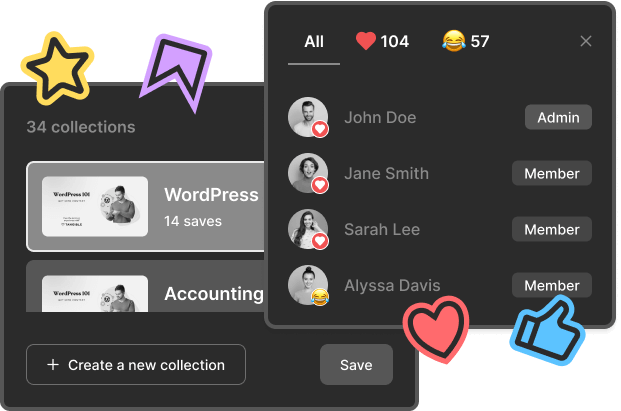Select the laughing emoji tab with 57
The width and height of the screenshot is (621, 411).
click(466, 41)
